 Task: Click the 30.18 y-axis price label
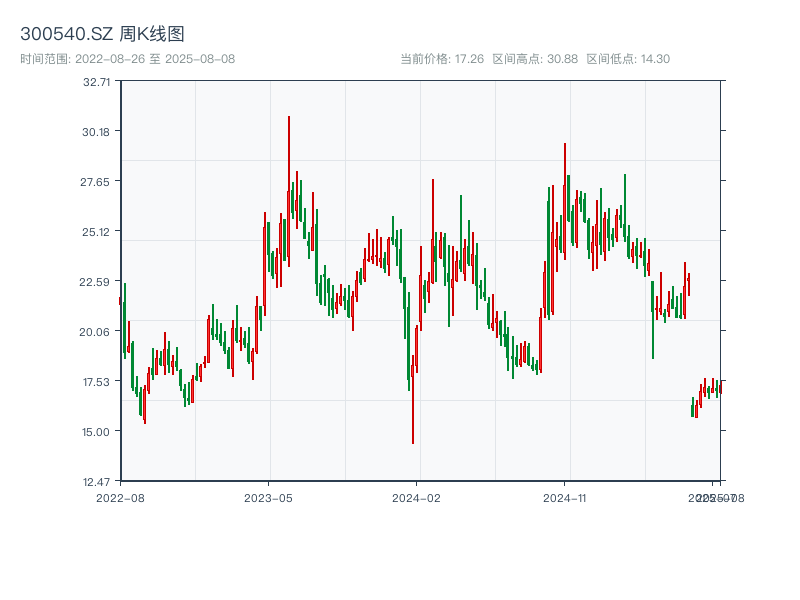(96, 132)
